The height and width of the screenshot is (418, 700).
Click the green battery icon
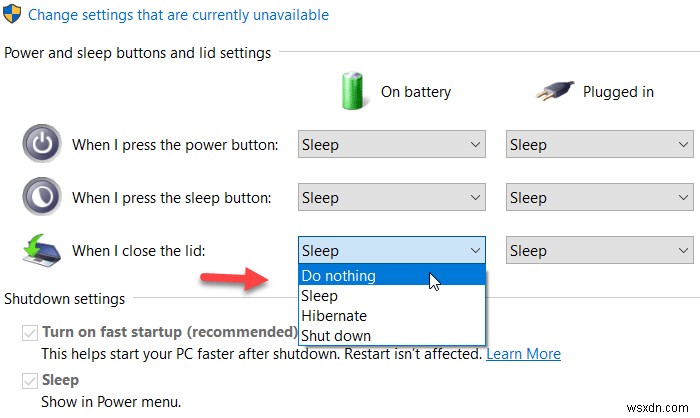pyautogui.click(x=352, y=90)
